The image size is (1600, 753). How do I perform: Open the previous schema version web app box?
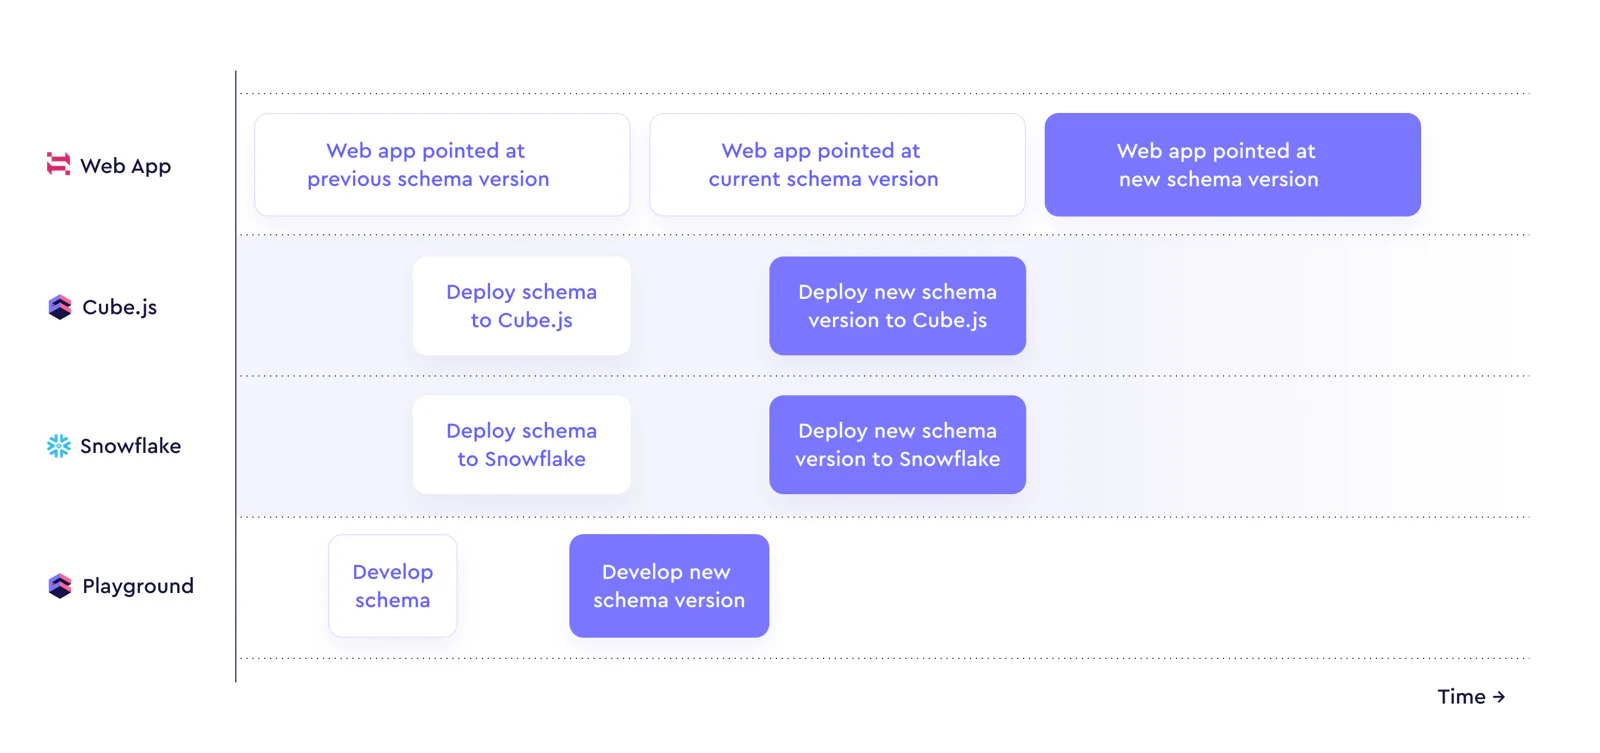tap(442, 165)
